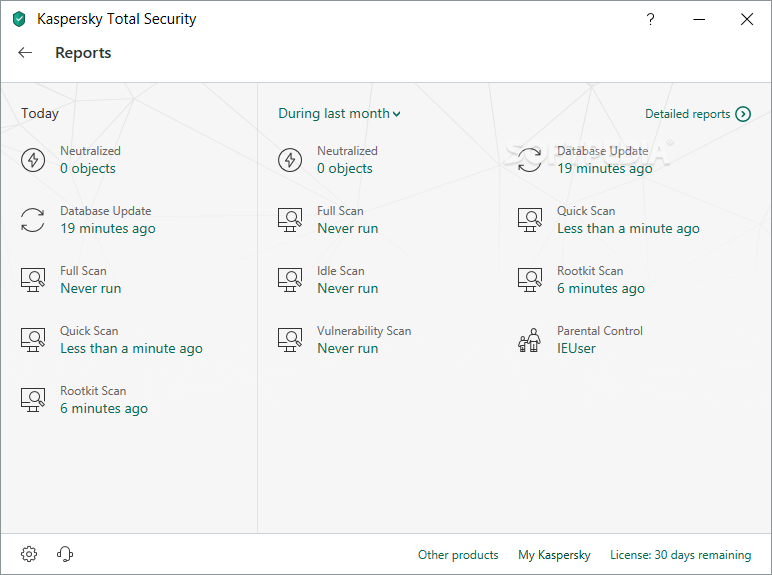The height and width of the screenshot is (575, 772).
Task: Open Support via the headset icon
Action: (64, 554)
